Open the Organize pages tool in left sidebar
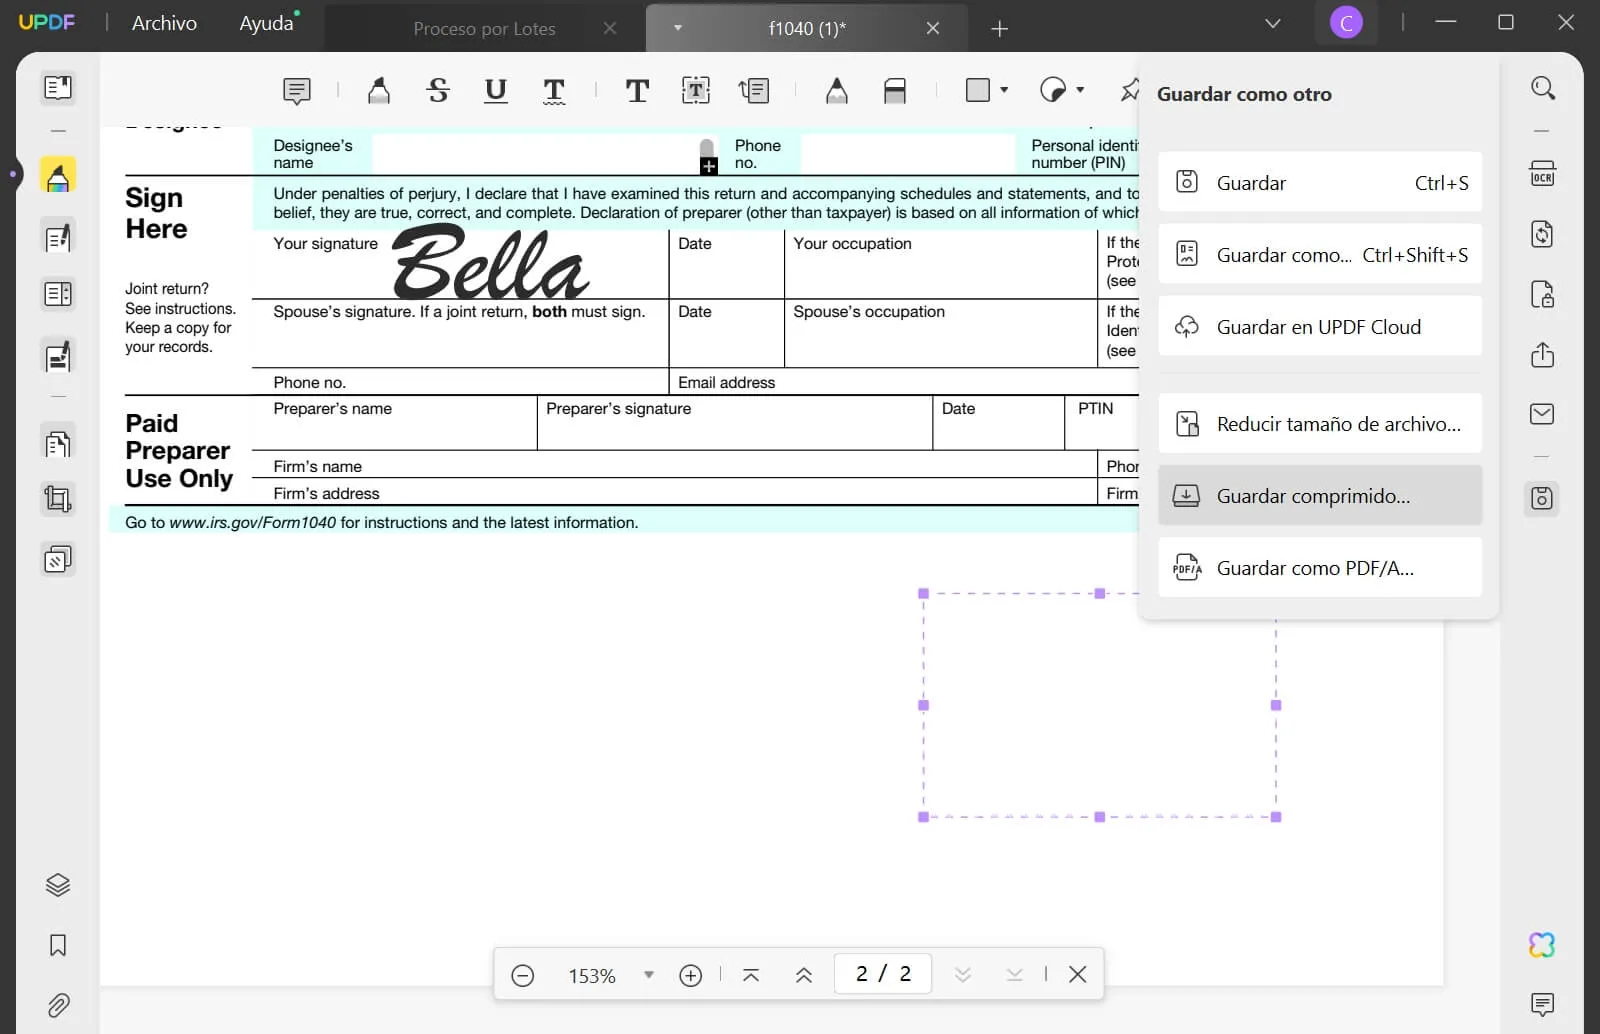Viewport: 1600px width, 1034px height. [58, 442]
